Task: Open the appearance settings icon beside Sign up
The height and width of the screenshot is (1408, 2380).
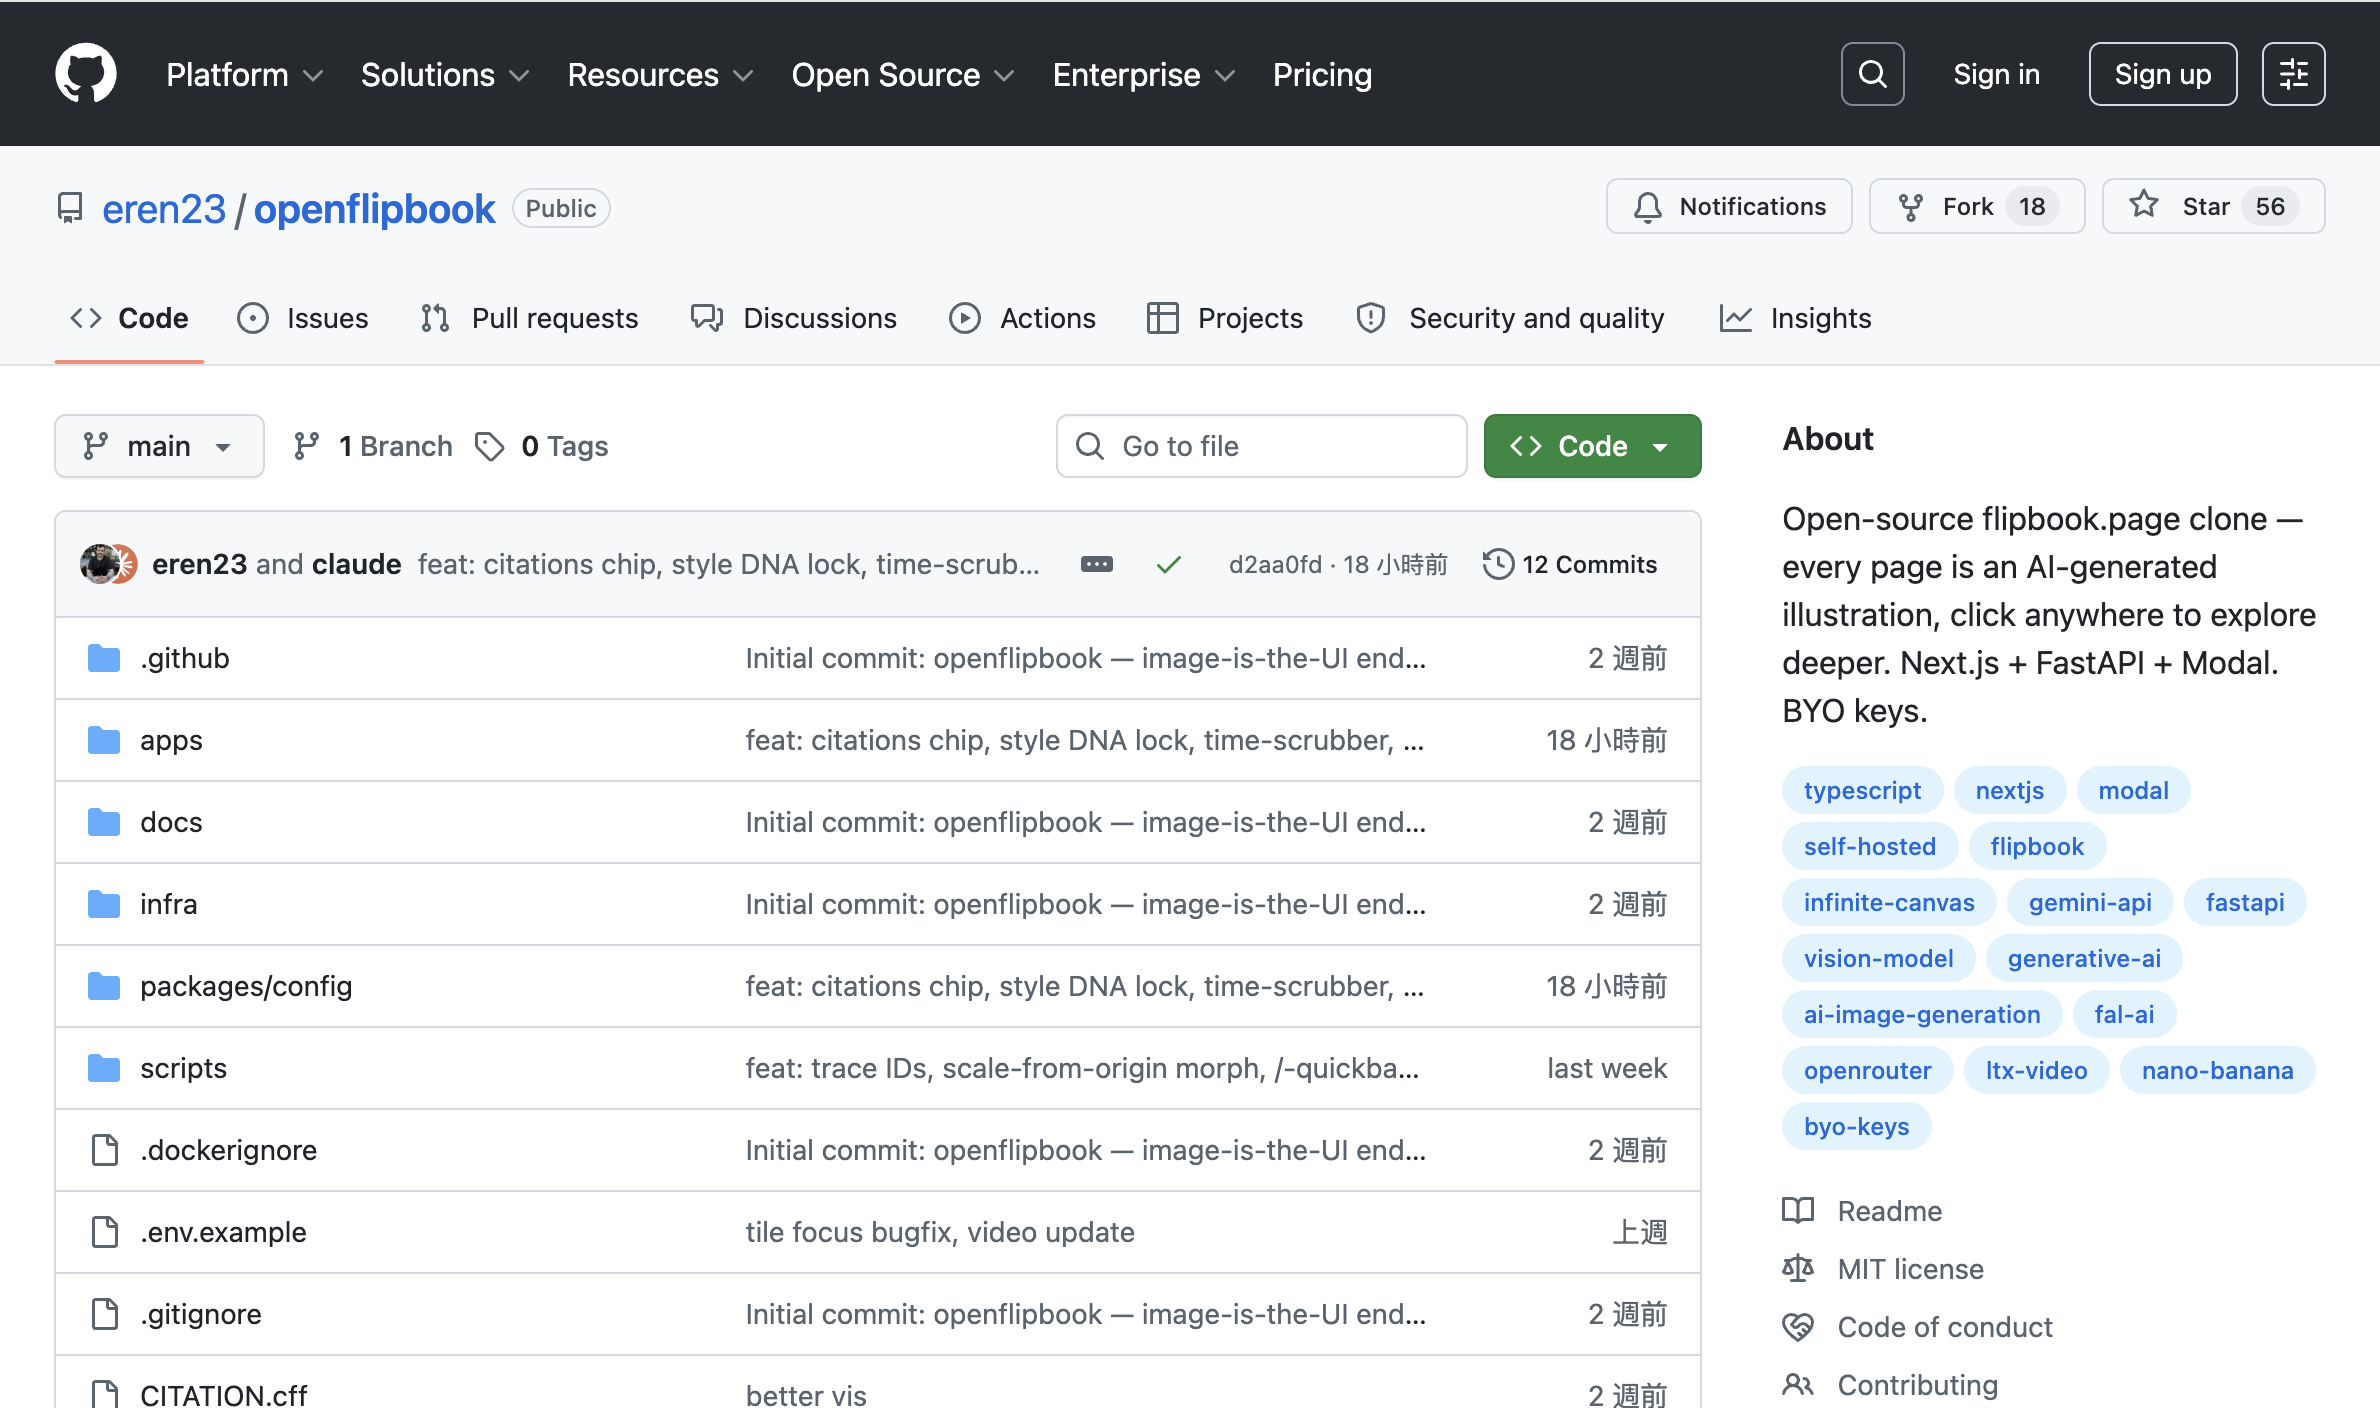Action: pos(2293,74)
